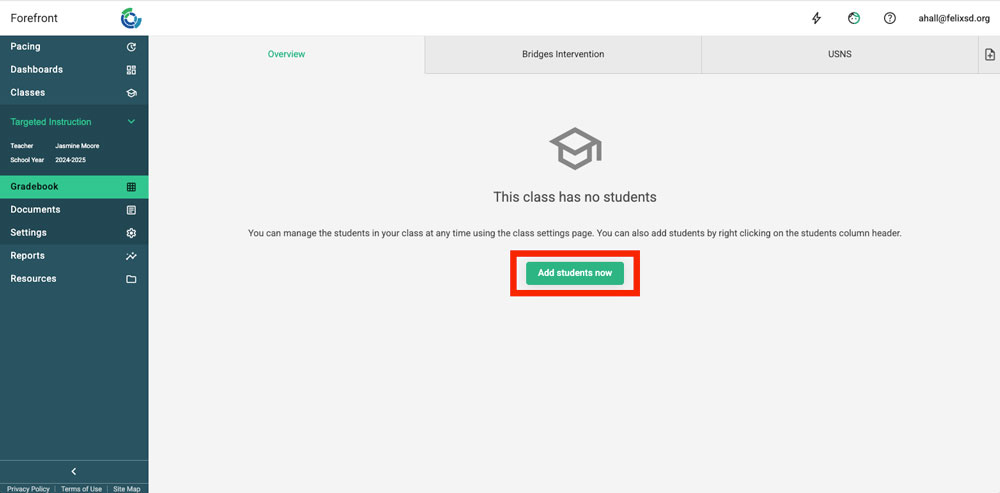Viewport: 1000px width, 493px height.
Task: Click the Pacing clock icon in sidebar
Action: [131, 47]
